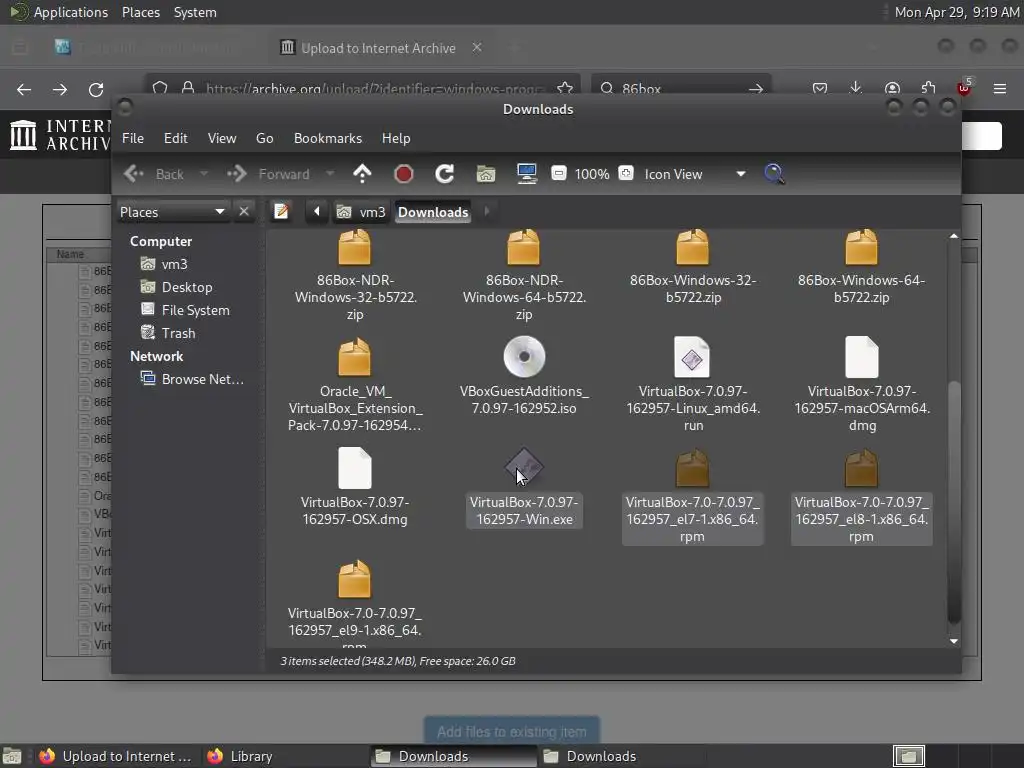
Task: Open the Firefox hamburger menu icon
Action: click(x=999, y=89)
